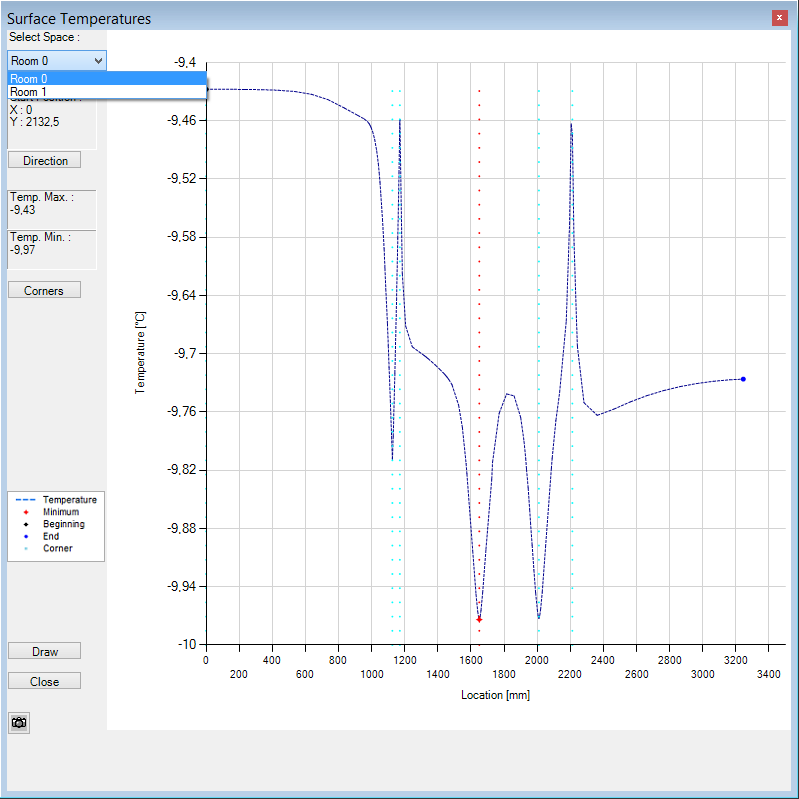Click the Draw button
This screenshot has height=799, width=799.
(45, 651)
